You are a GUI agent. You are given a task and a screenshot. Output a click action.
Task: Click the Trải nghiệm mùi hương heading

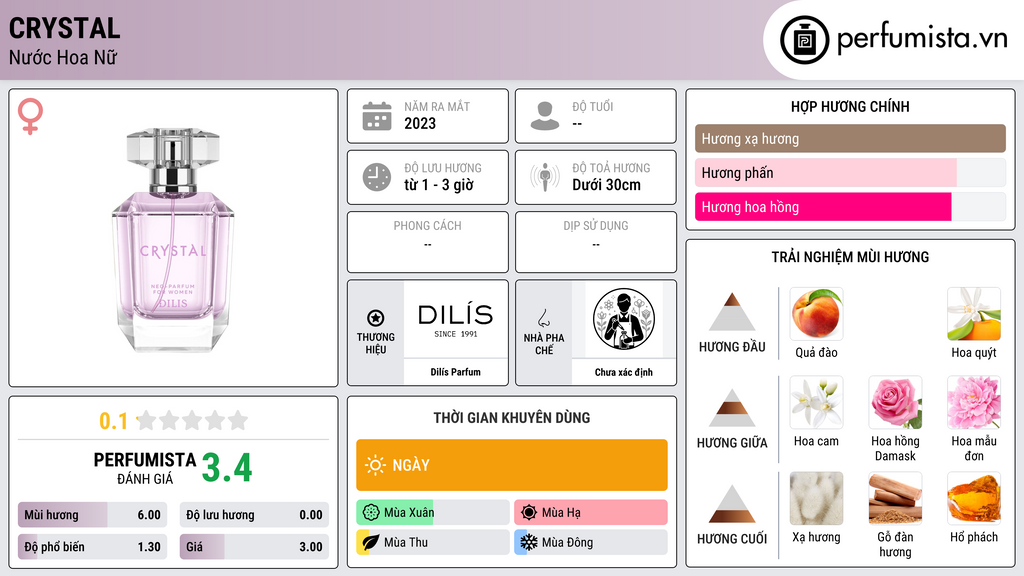click(x=850, y=257)
